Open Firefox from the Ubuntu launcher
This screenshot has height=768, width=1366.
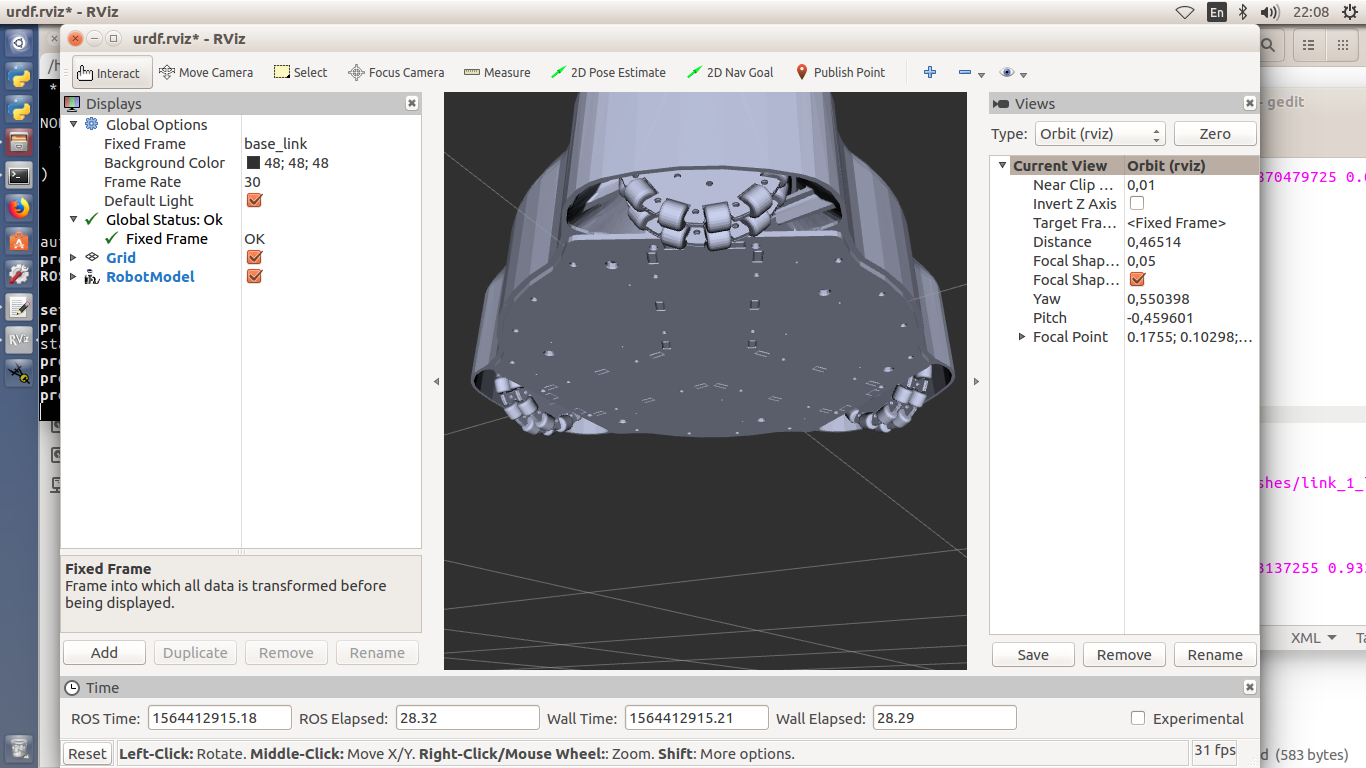[x=19, y=208]
